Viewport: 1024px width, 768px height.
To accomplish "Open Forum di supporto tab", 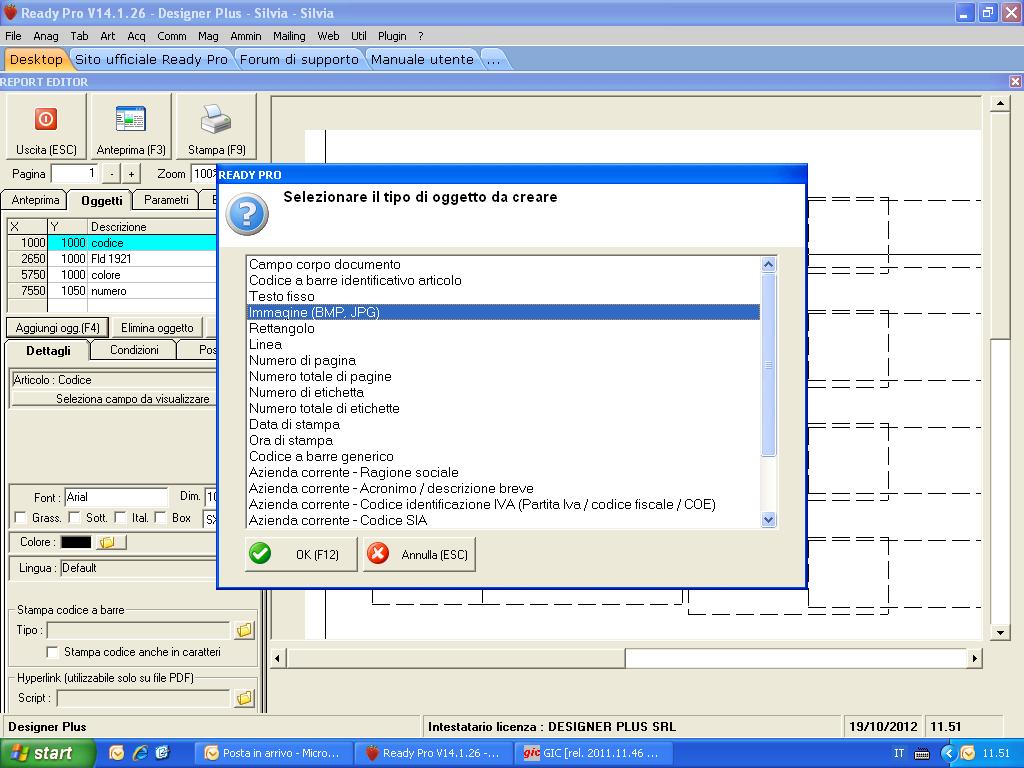I will coord(299,59).
